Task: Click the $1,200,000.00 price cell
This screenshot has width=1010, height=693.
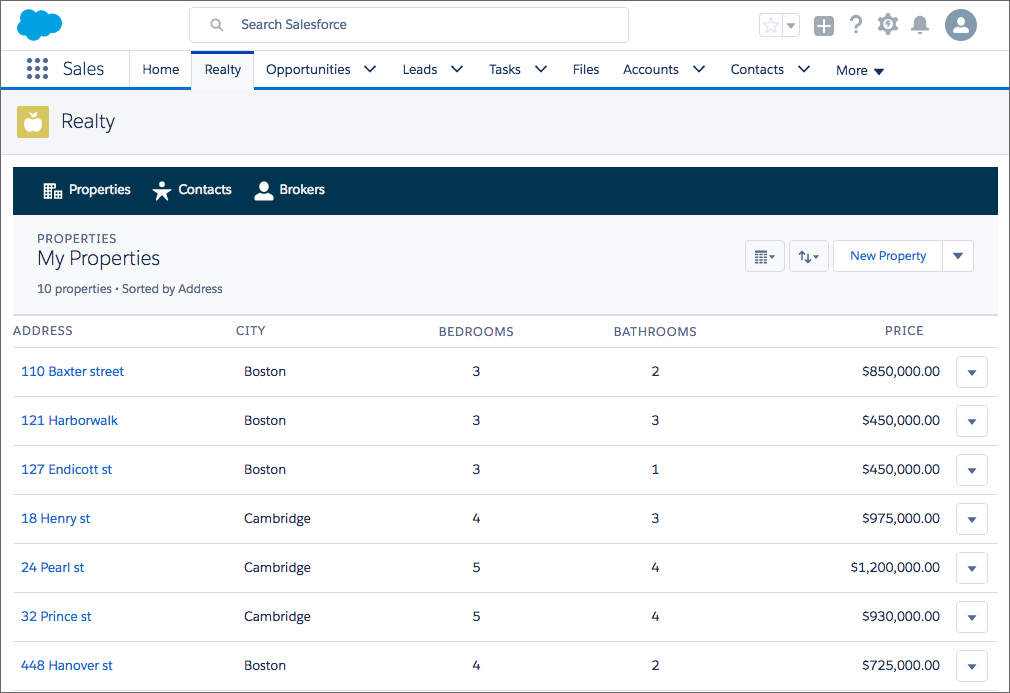Action: coord(895,567)
